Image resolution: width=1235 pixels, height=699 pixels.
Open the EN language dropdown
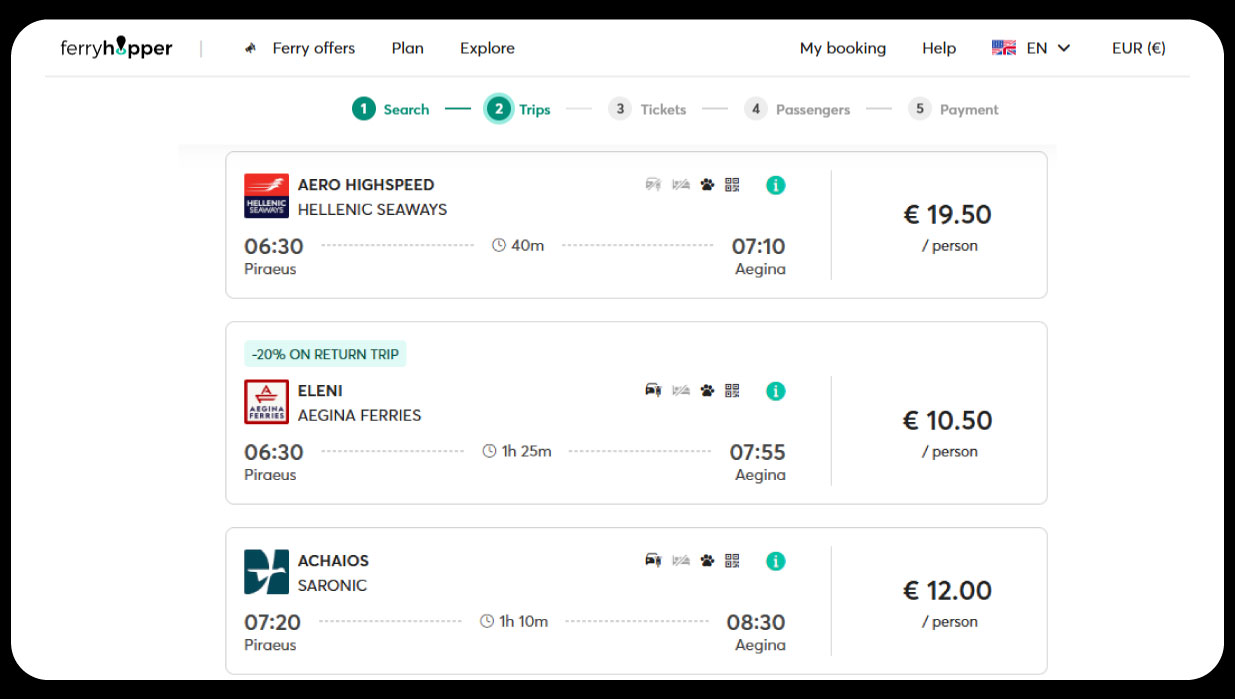coord(1031,48)
